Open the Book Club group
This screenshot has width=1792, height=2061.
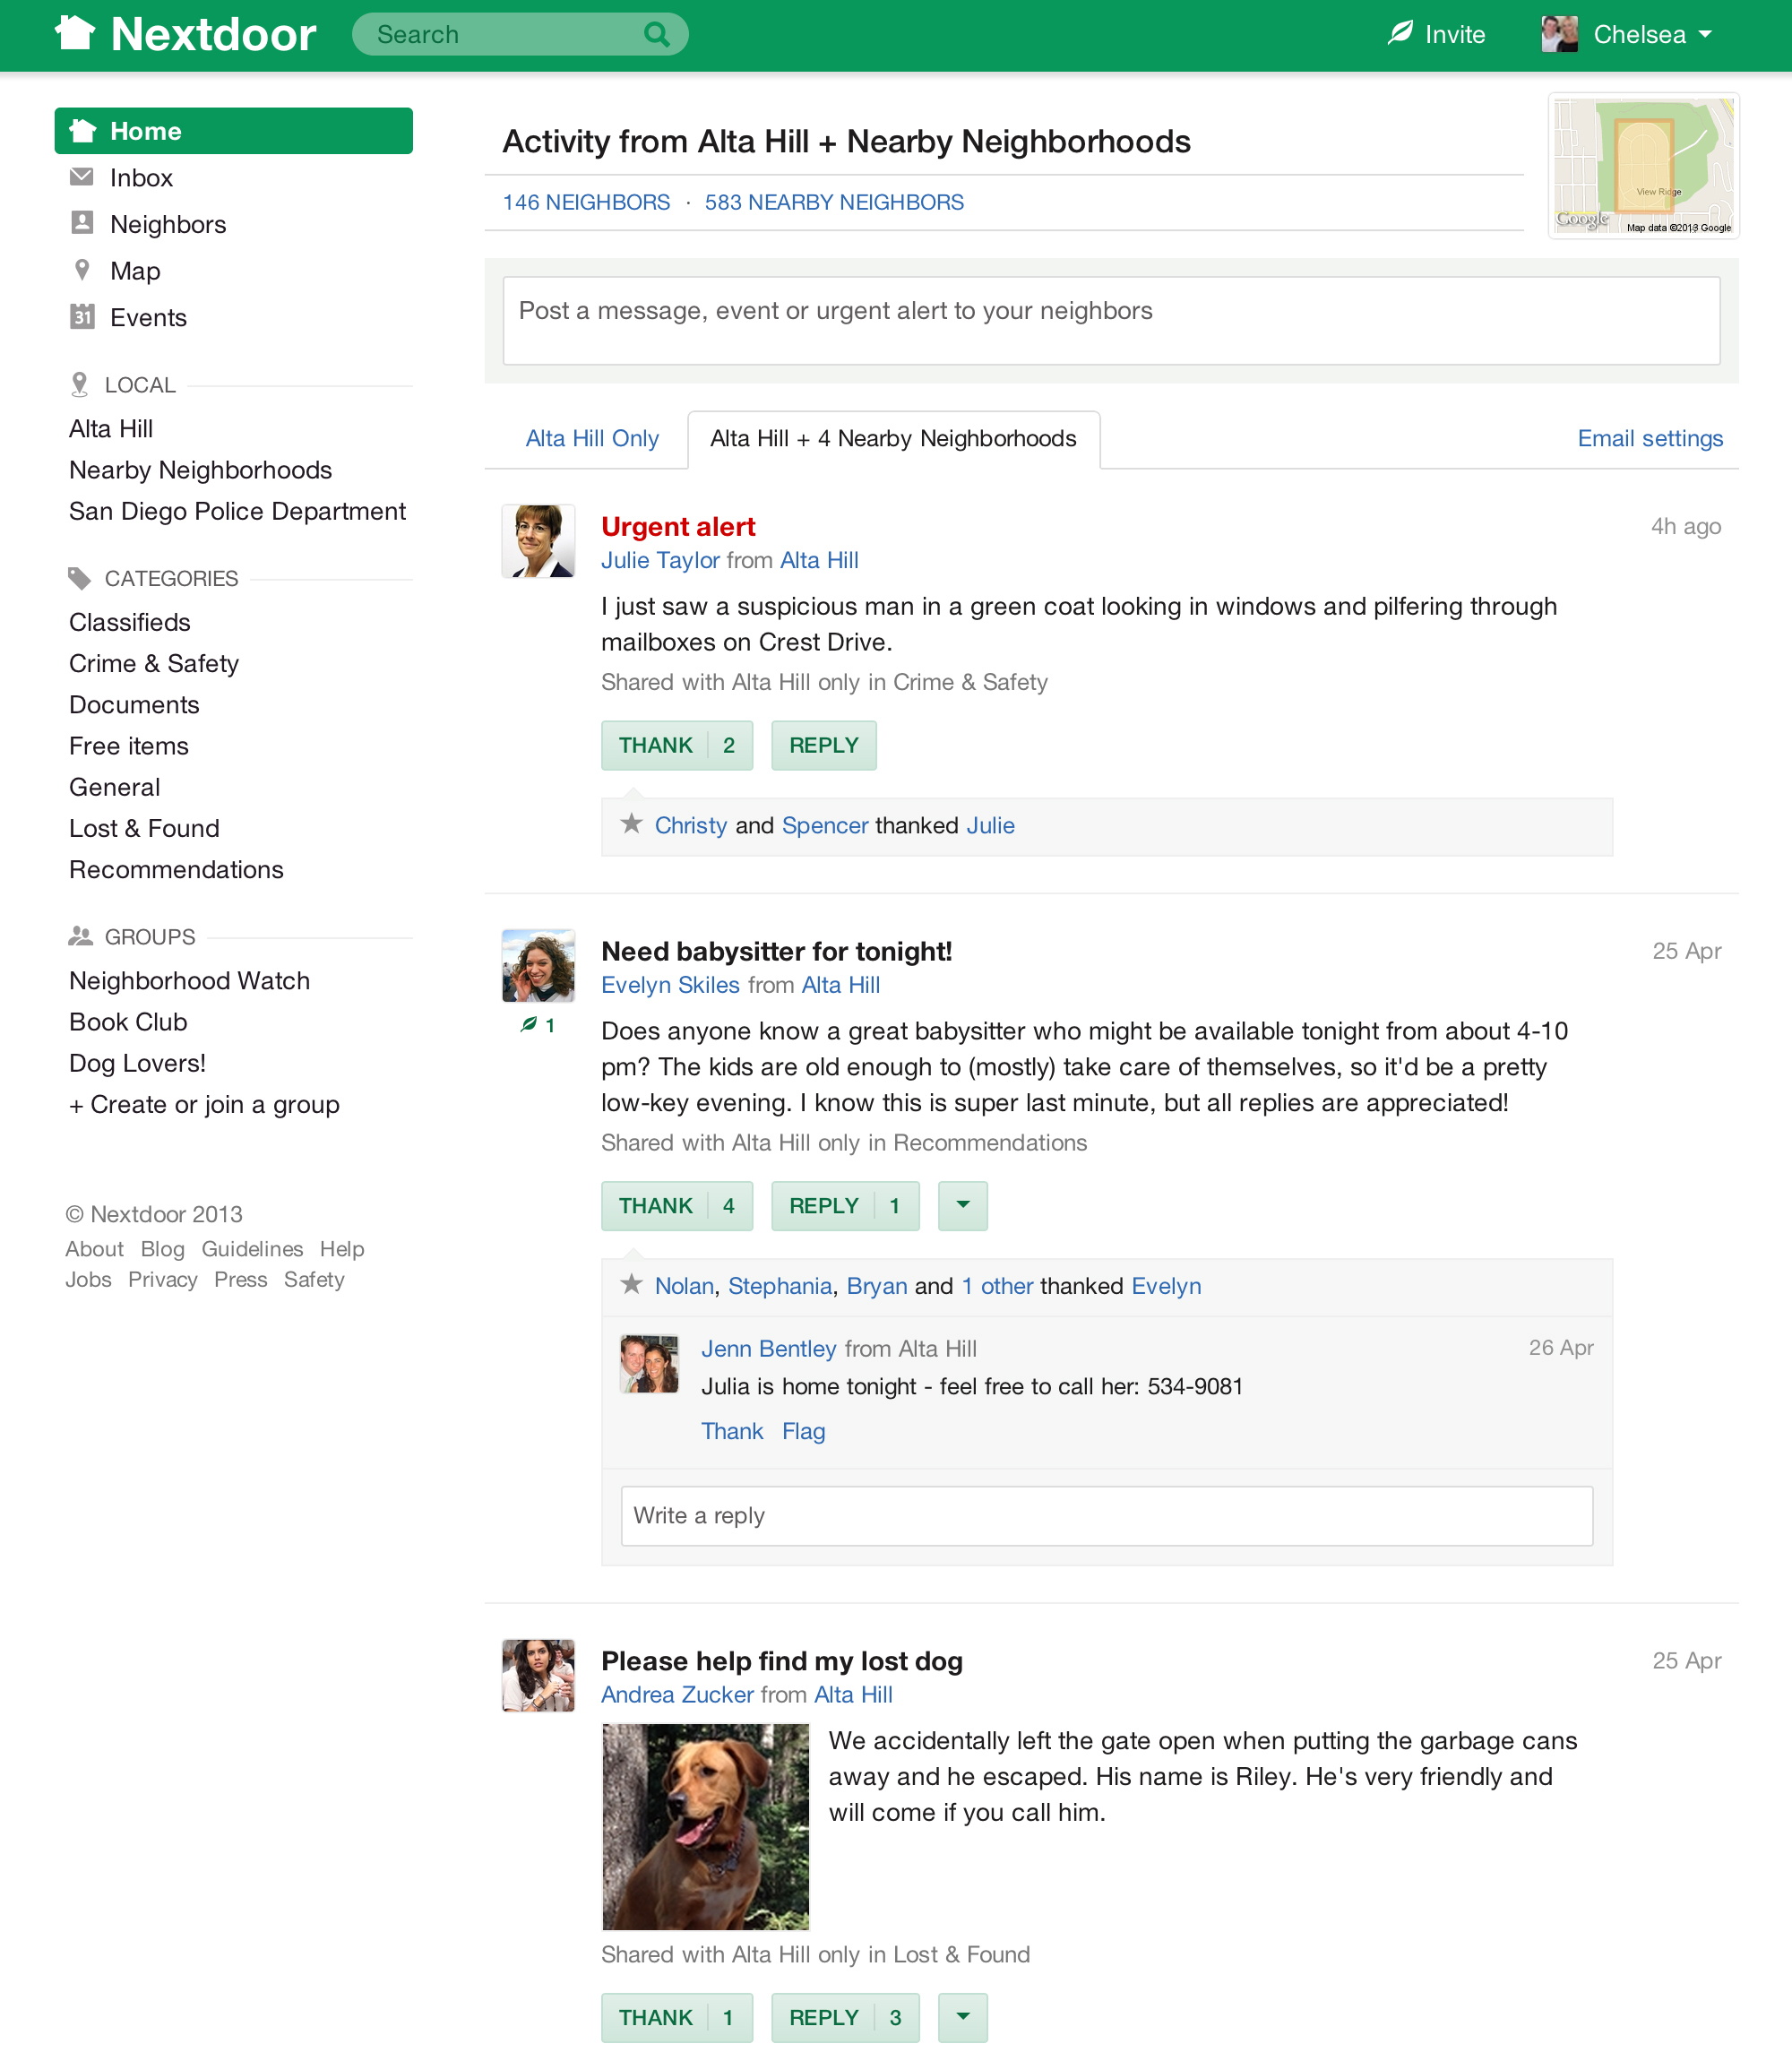[128, 1021]
